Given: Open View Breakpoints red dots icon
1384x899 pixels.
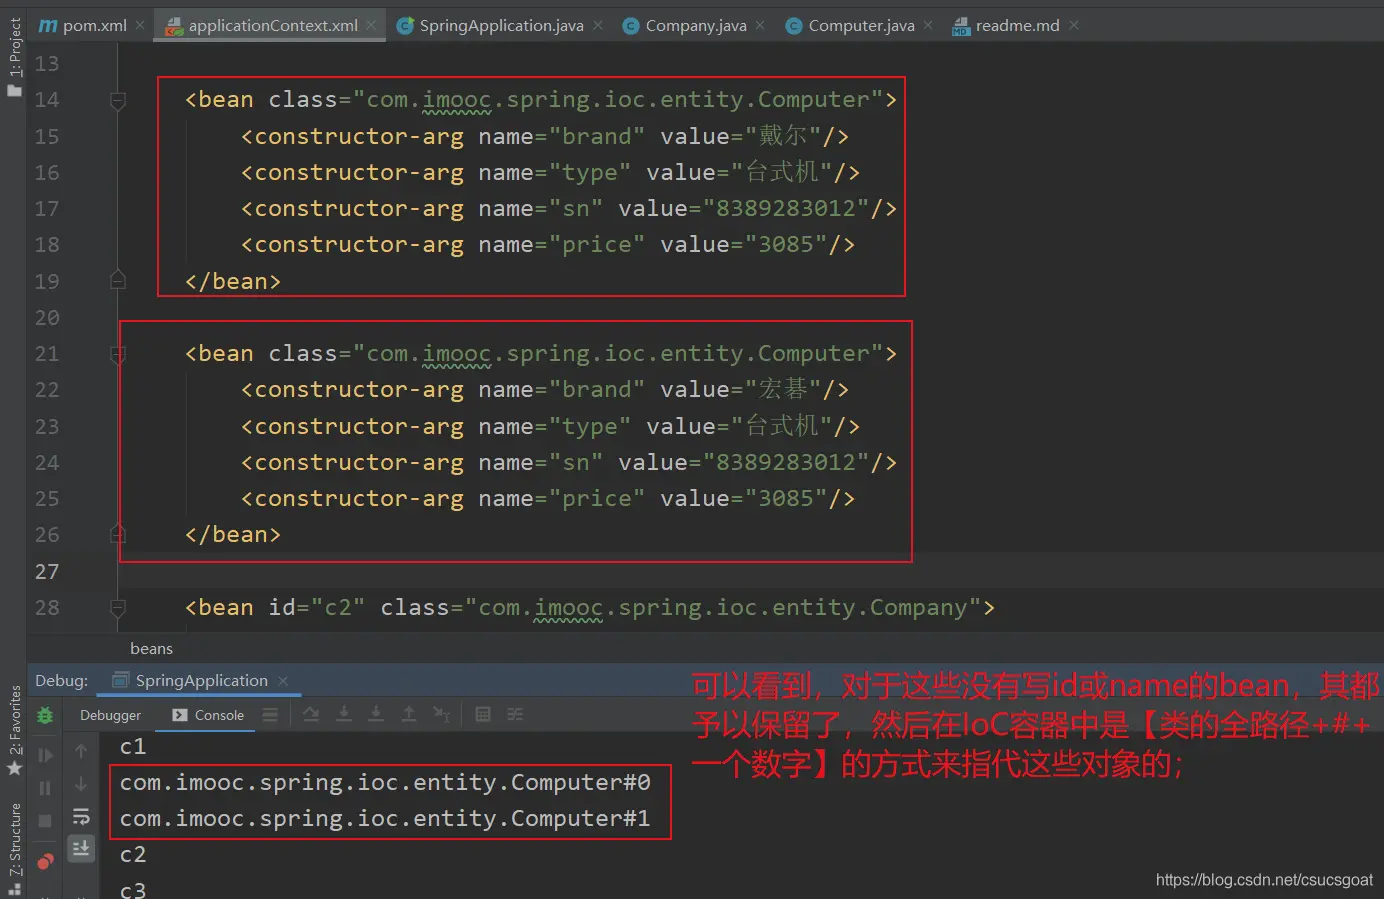Looking at the screenshot, I should (x=45, y=861).
